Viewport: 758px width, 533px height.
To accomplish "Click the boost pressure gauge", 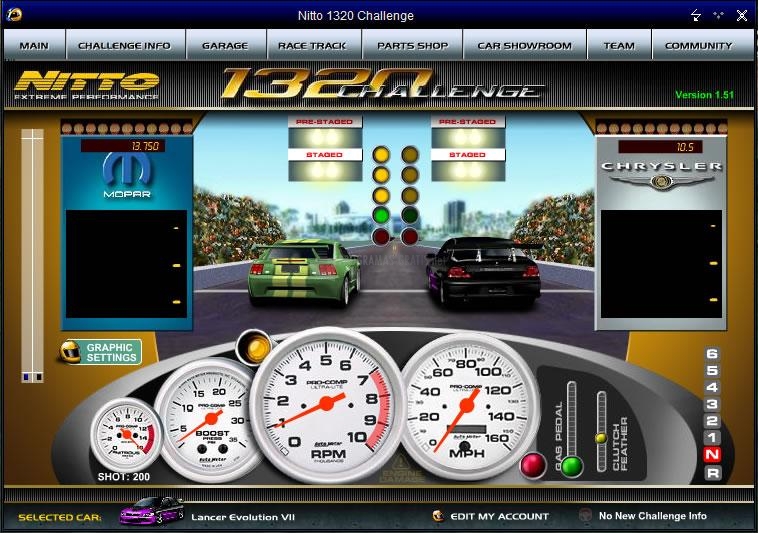I will click(210, 419).
